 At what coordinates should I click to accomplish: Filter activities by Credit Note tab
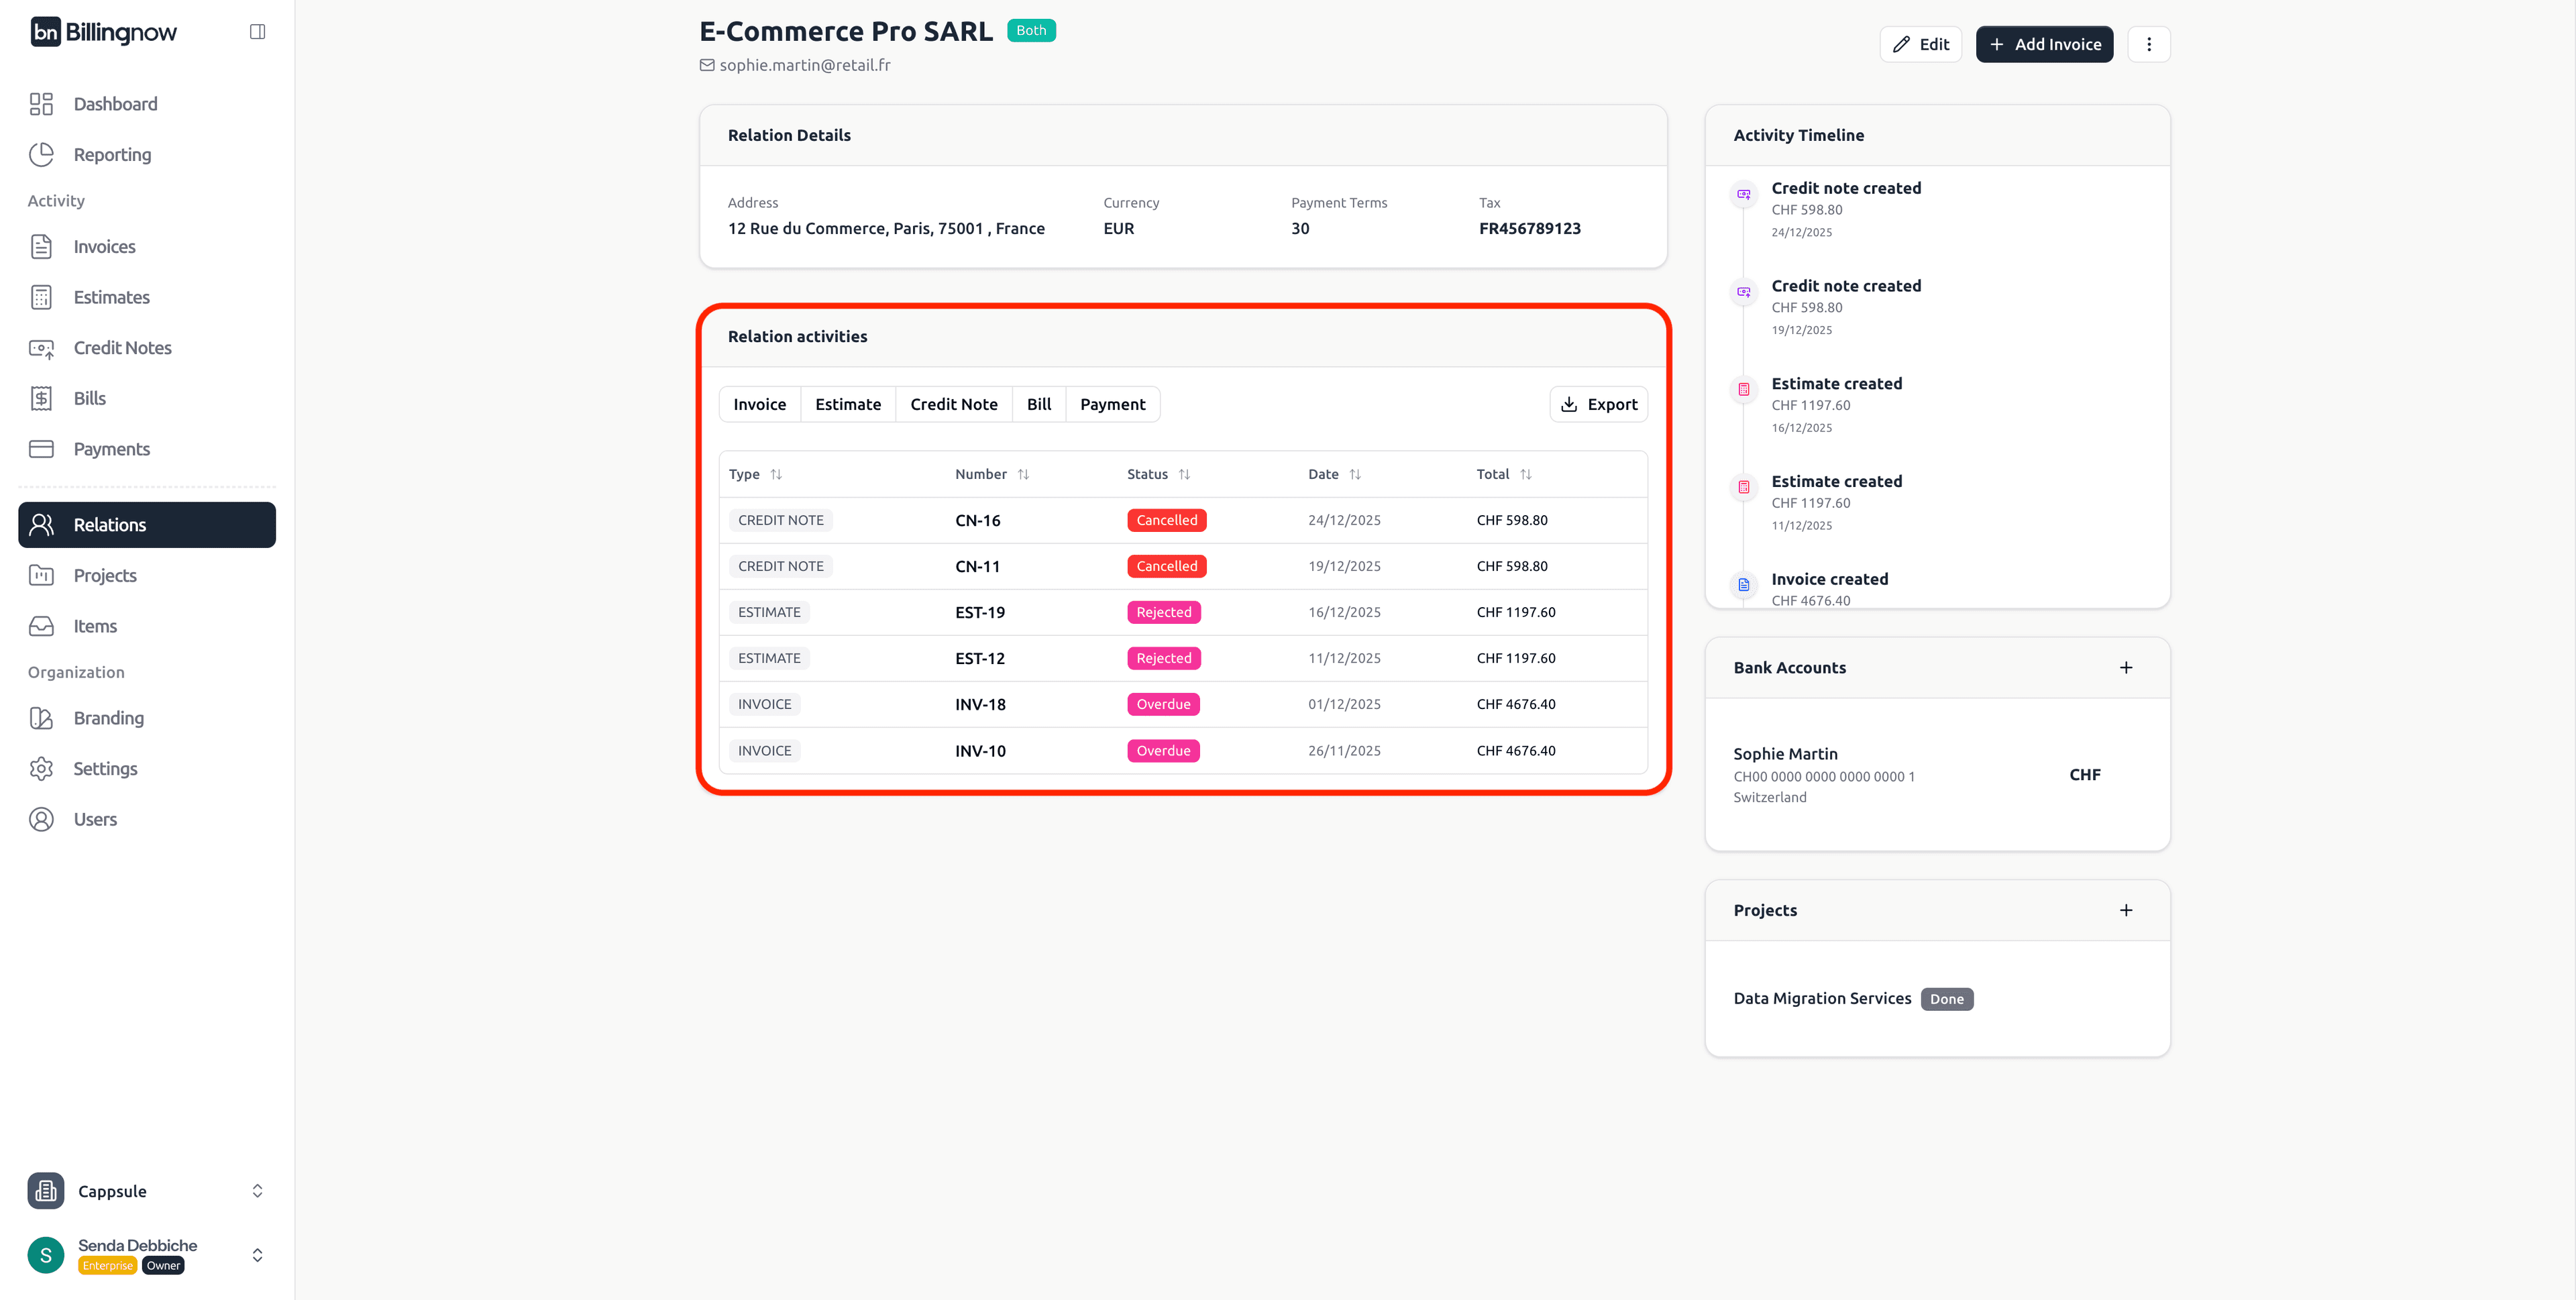953,404
